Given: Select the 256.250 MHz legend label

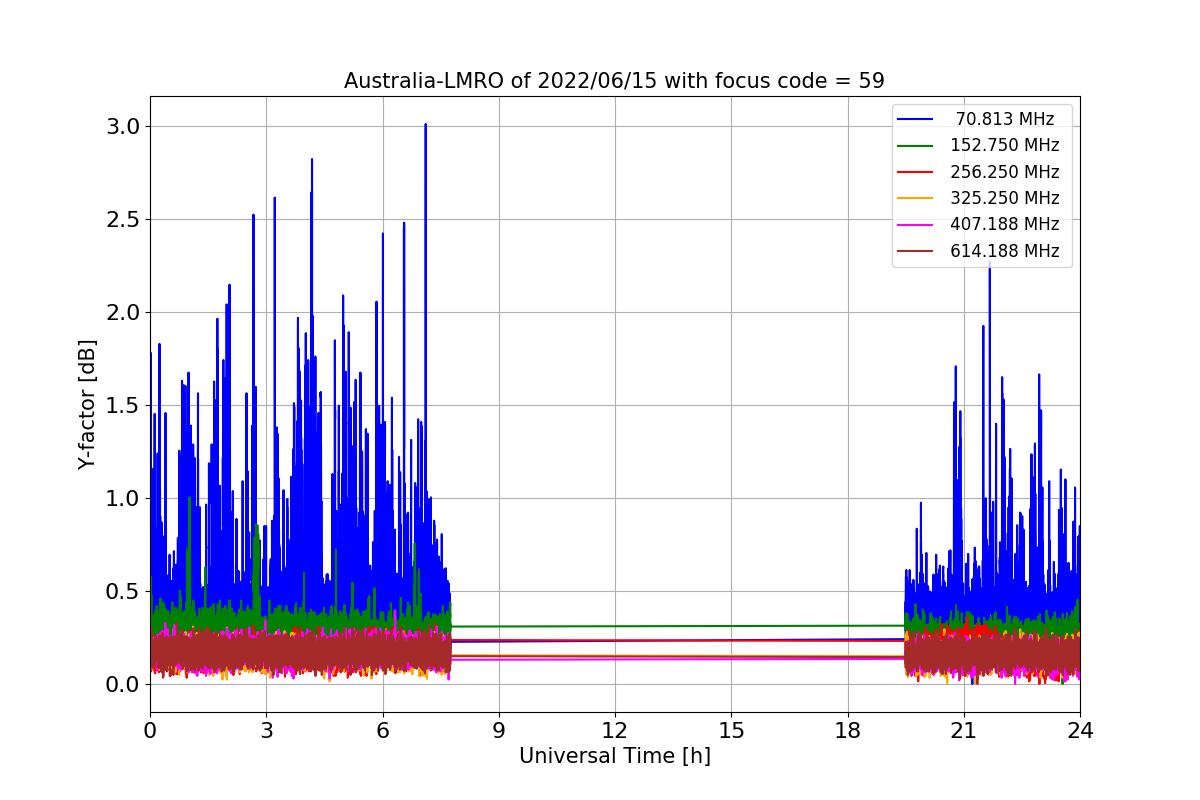Looking at the screenshot, I should pyautogui.click(x=1005, y=172).
